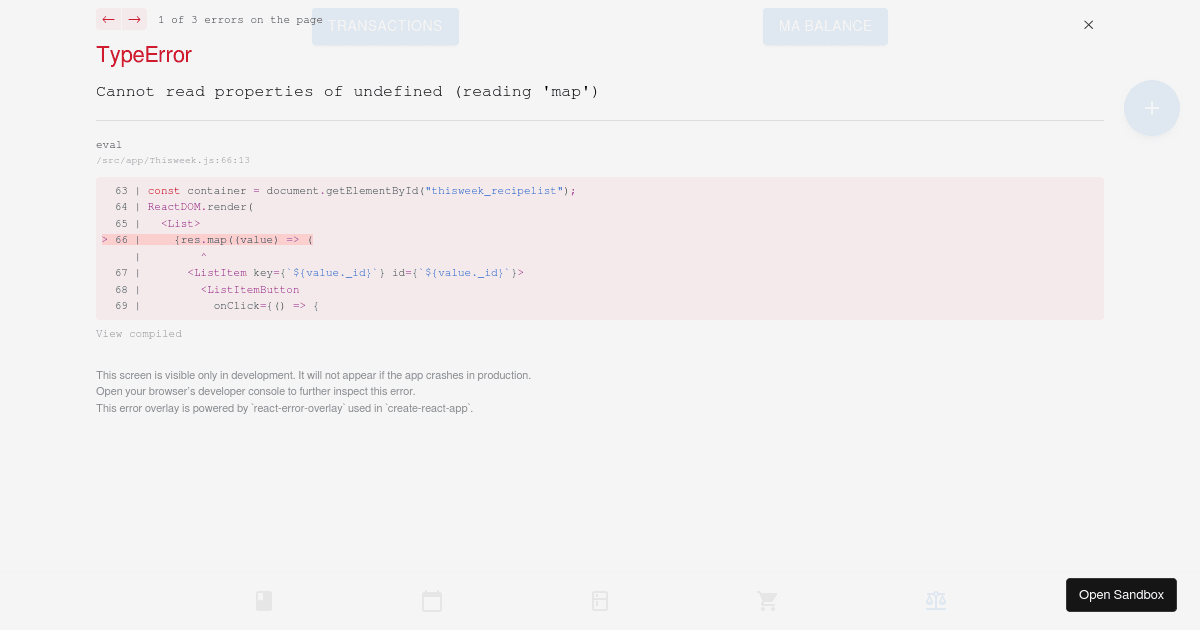1200x630 pixels.
Task: Select the TypeError heading text
Action: [x=144, y=55]
